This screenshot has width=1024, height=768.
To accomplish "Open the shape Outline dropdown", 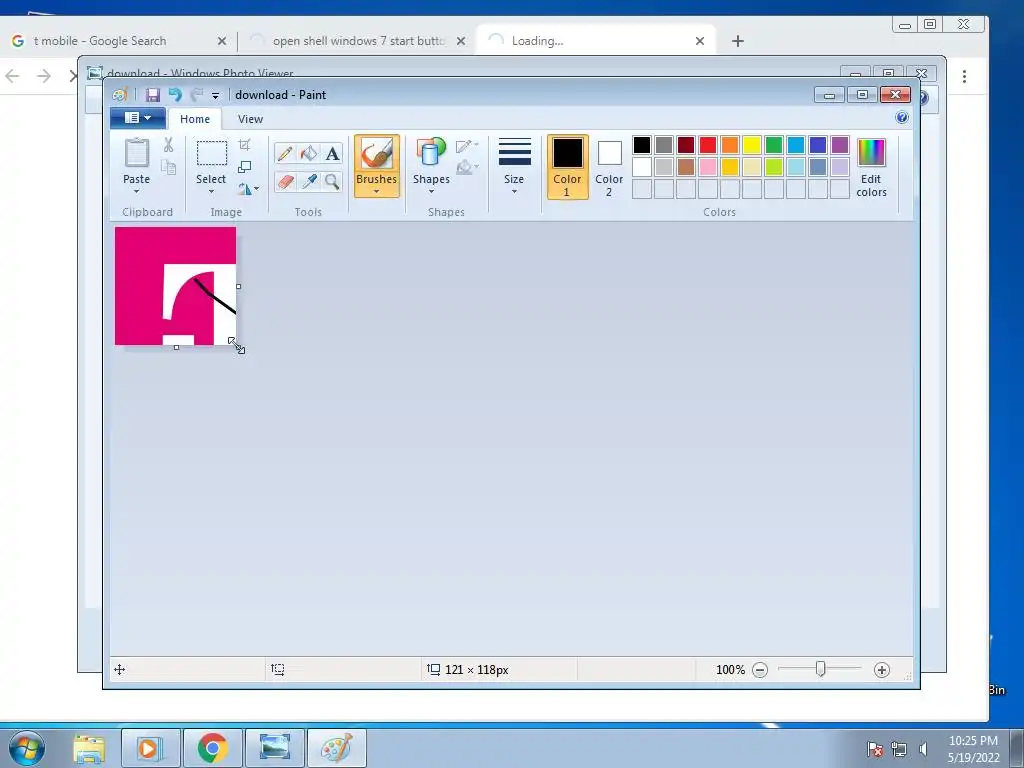I will (x=467, y=146).
